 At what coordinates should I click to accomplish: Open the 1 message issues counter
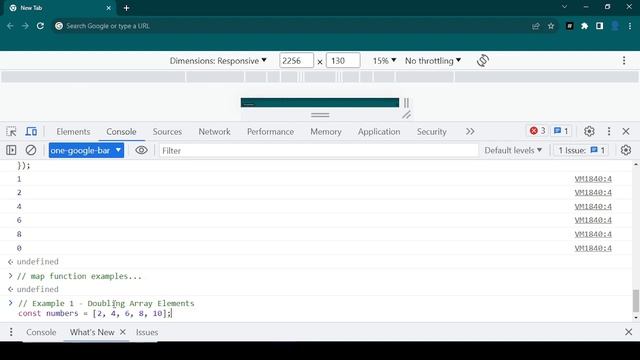pos(561,131)
